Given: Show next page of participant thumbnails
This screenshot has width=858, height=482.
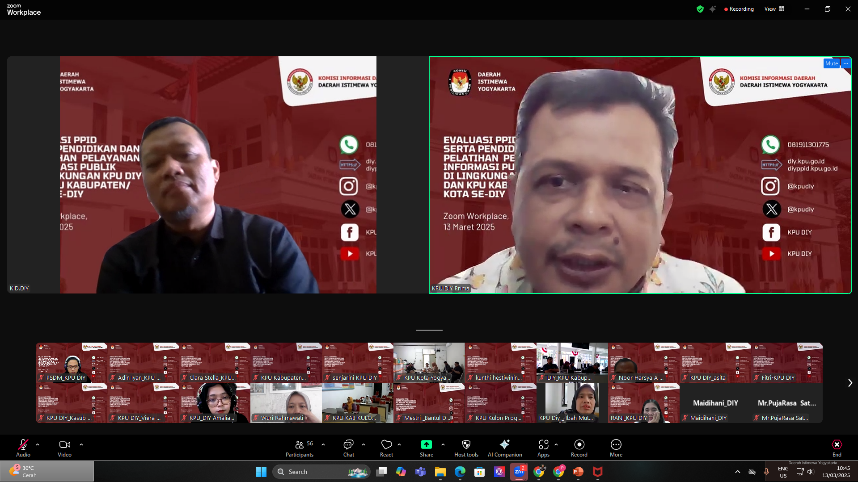Looking at the screenshot, I should 849,383.
